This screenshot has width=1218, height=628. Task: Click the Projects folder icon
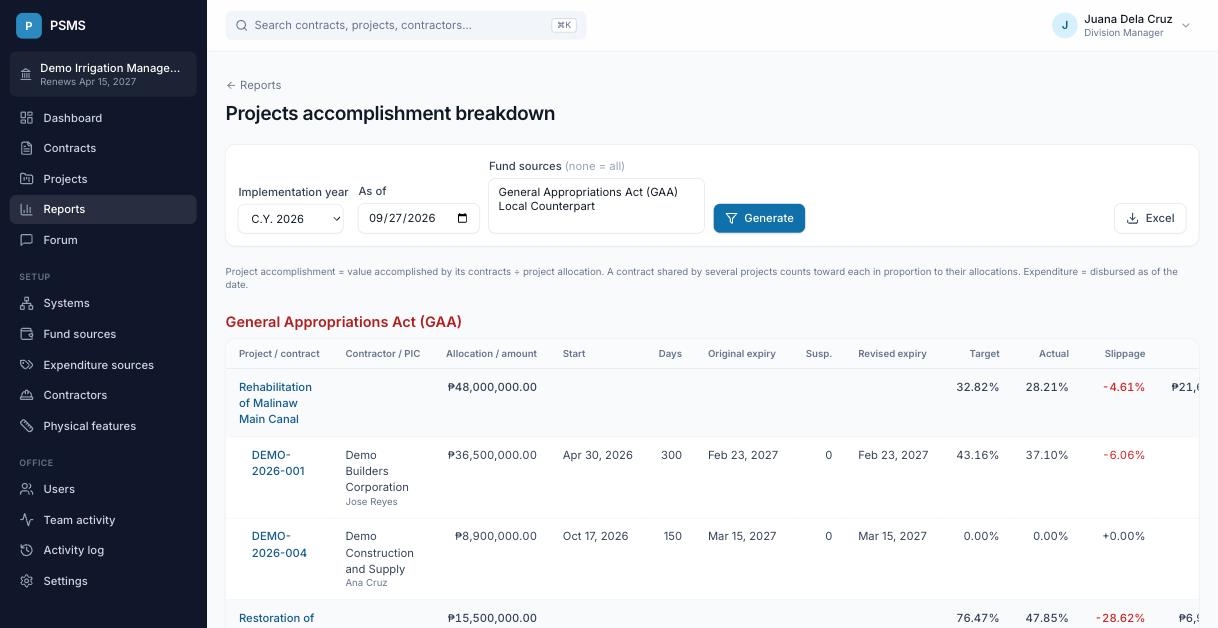click(27, 179)
